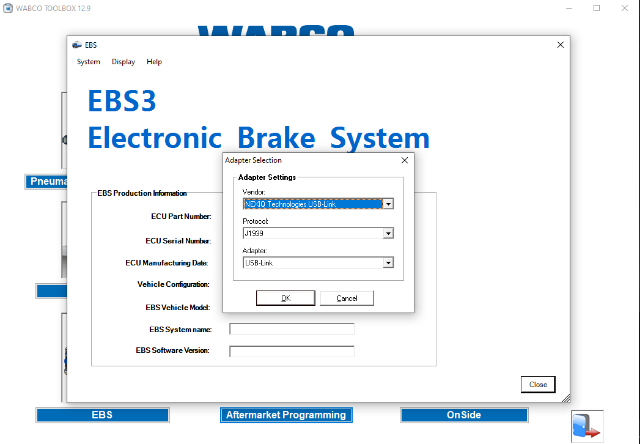The image size is (640, 444).
Task: Close the WABCO TOOLBOX window
Action: 624,8
